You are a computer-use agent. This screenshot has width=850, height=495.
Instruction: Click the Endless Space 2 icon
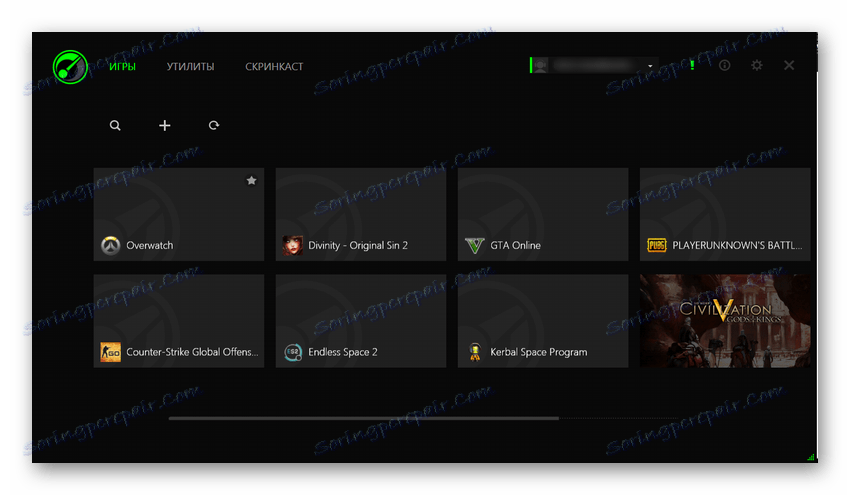pos(293,352)
